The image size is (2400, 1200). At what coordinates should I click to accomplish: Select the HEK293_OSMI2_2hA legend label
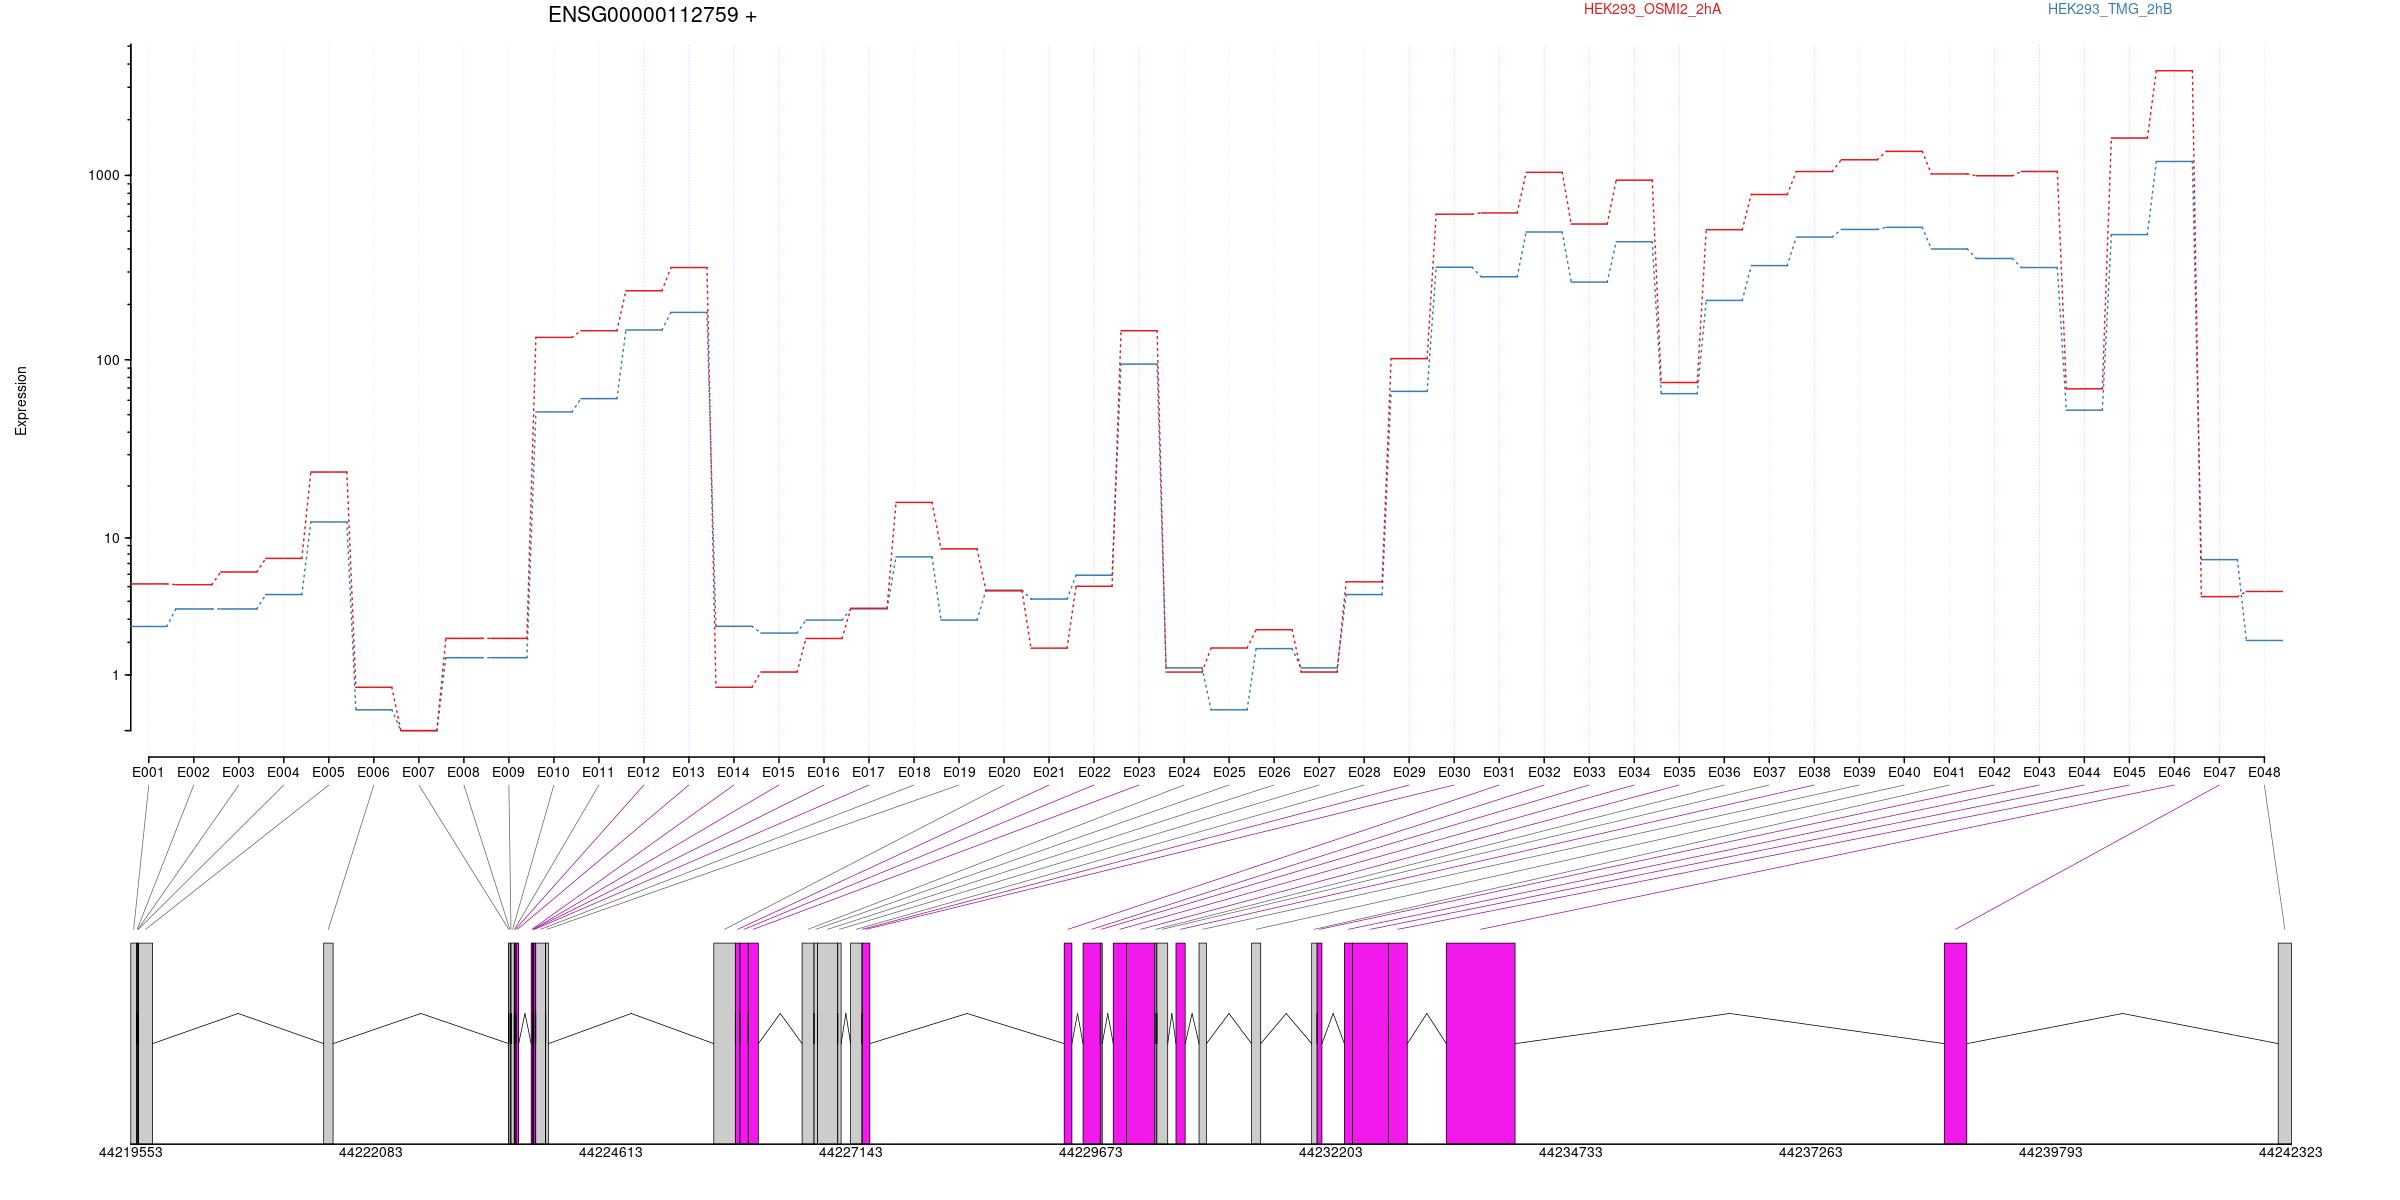click(x=1652, y=9)
